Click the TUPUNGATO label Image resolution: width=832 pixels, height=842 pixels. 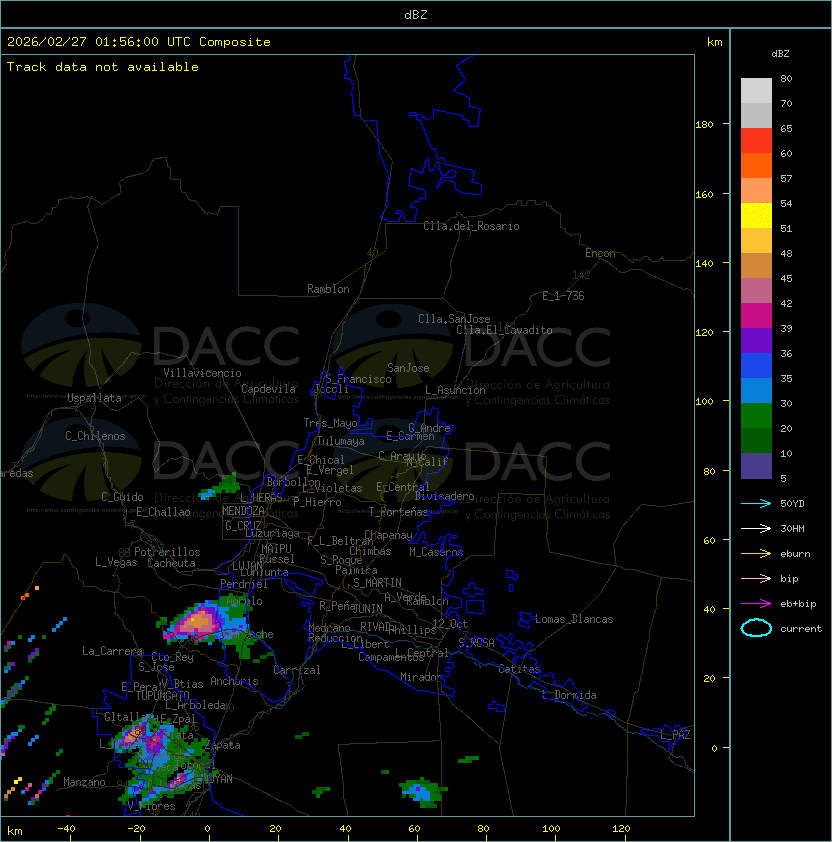162,695
